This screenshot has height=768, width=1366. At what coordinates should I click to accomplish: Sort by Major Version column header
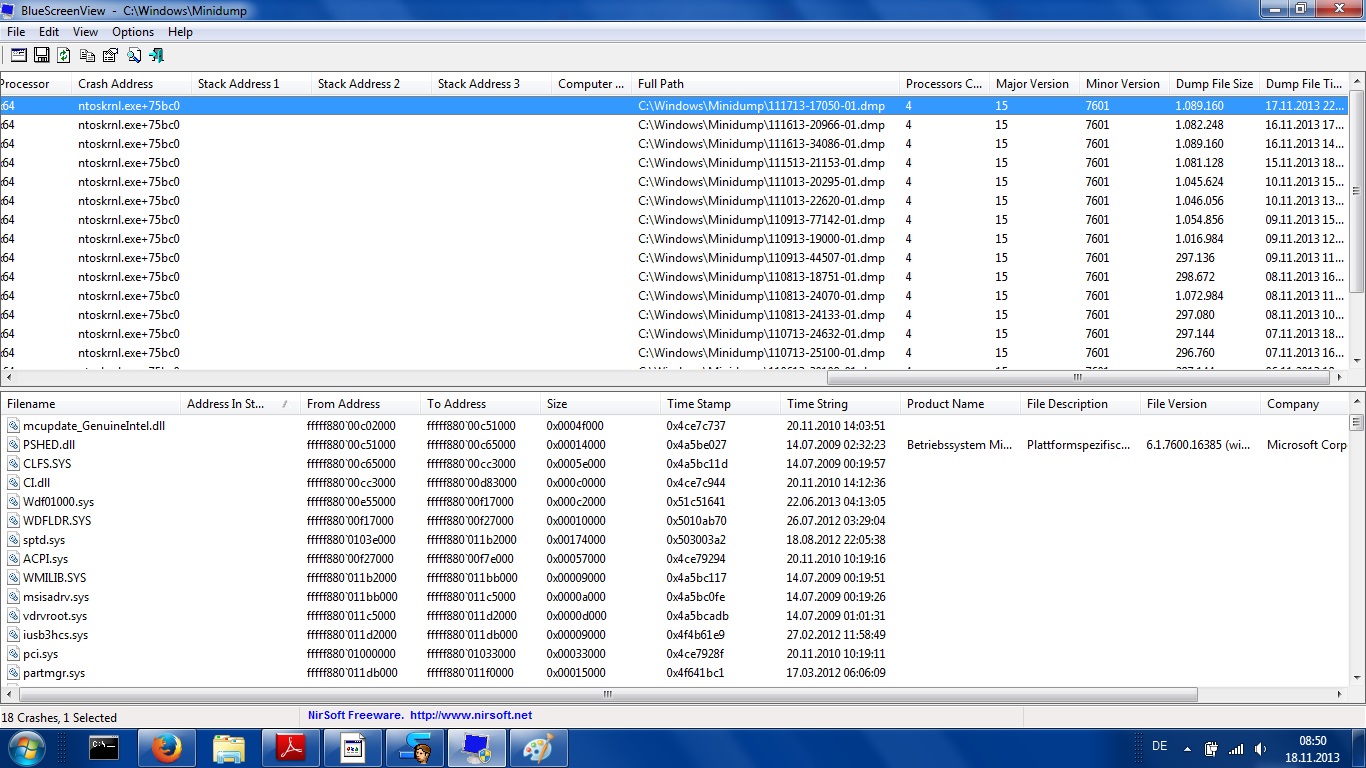tap(1034, 84)
